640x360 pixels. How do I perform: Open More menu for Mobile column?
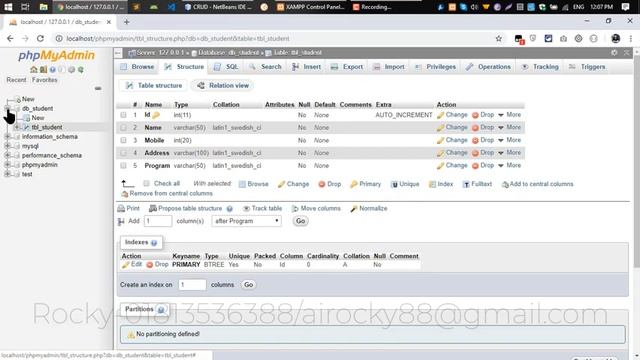[509, 140]
